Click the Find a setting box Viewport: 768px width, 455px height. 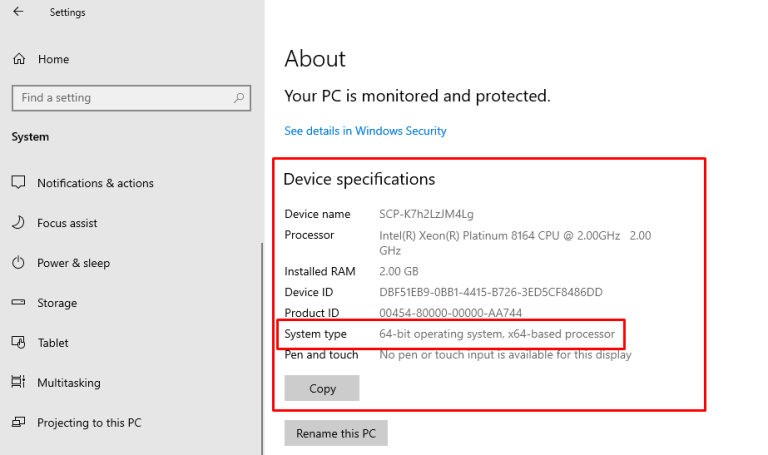tap(131, 98)
